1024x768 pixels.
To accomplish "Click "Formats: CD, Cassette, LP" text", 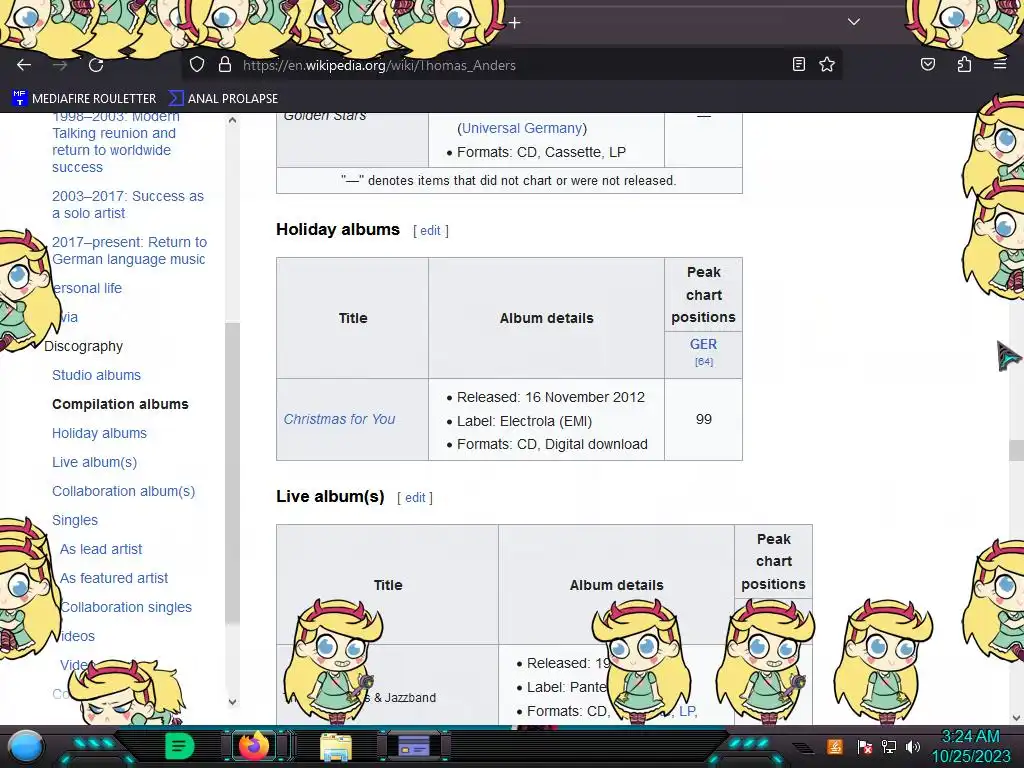I will pos(541,152).
